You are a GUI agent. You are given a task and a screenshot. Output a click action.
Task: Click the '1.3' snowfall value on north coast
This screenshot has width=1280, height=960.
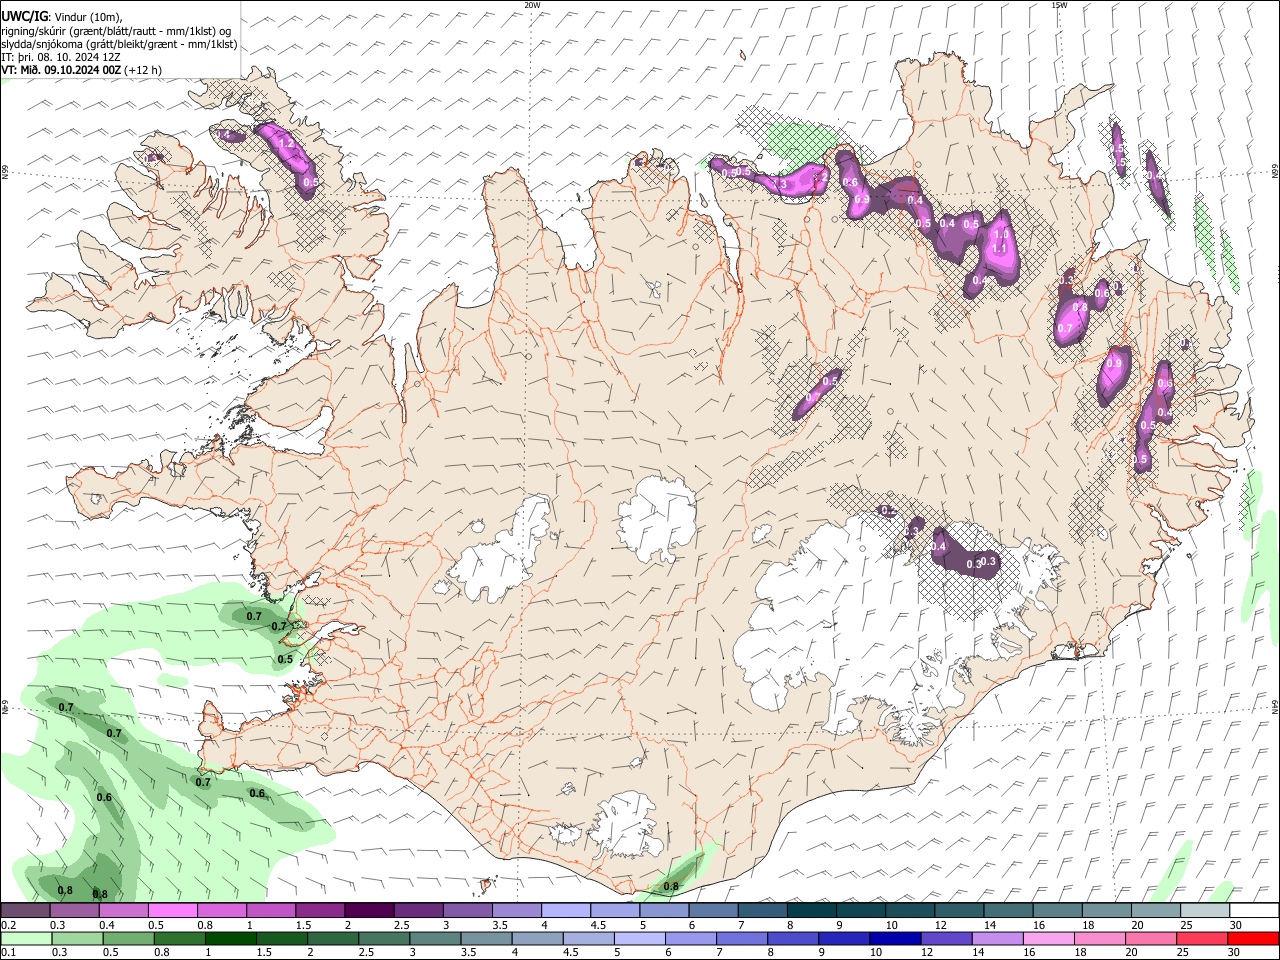point(779,184)
